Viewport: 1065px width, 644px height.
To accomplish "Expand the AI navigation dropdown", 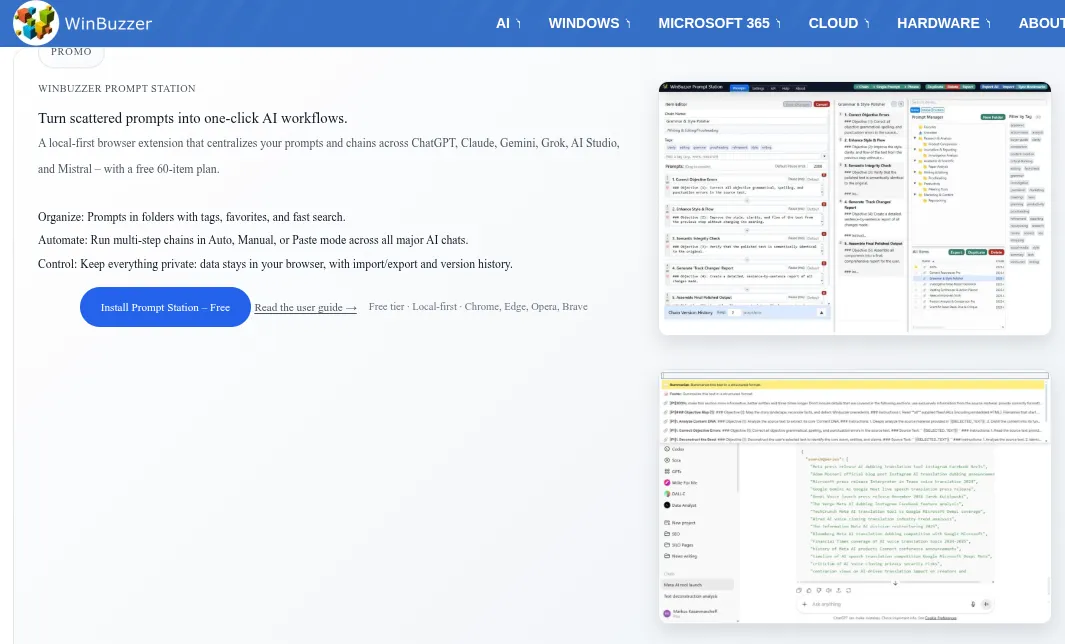I will 508,23.
